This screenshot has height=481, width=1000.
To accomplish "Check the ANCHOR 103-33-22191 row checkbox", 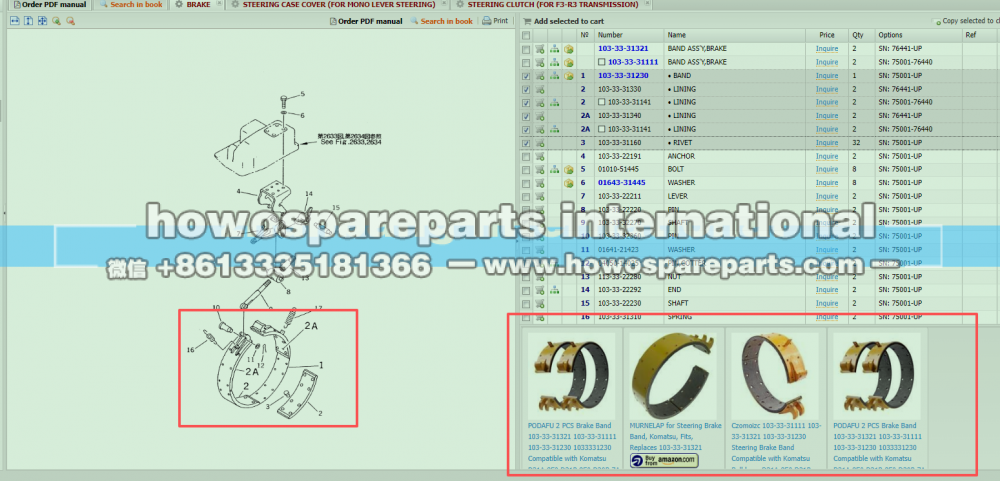I will coord(526,156).
